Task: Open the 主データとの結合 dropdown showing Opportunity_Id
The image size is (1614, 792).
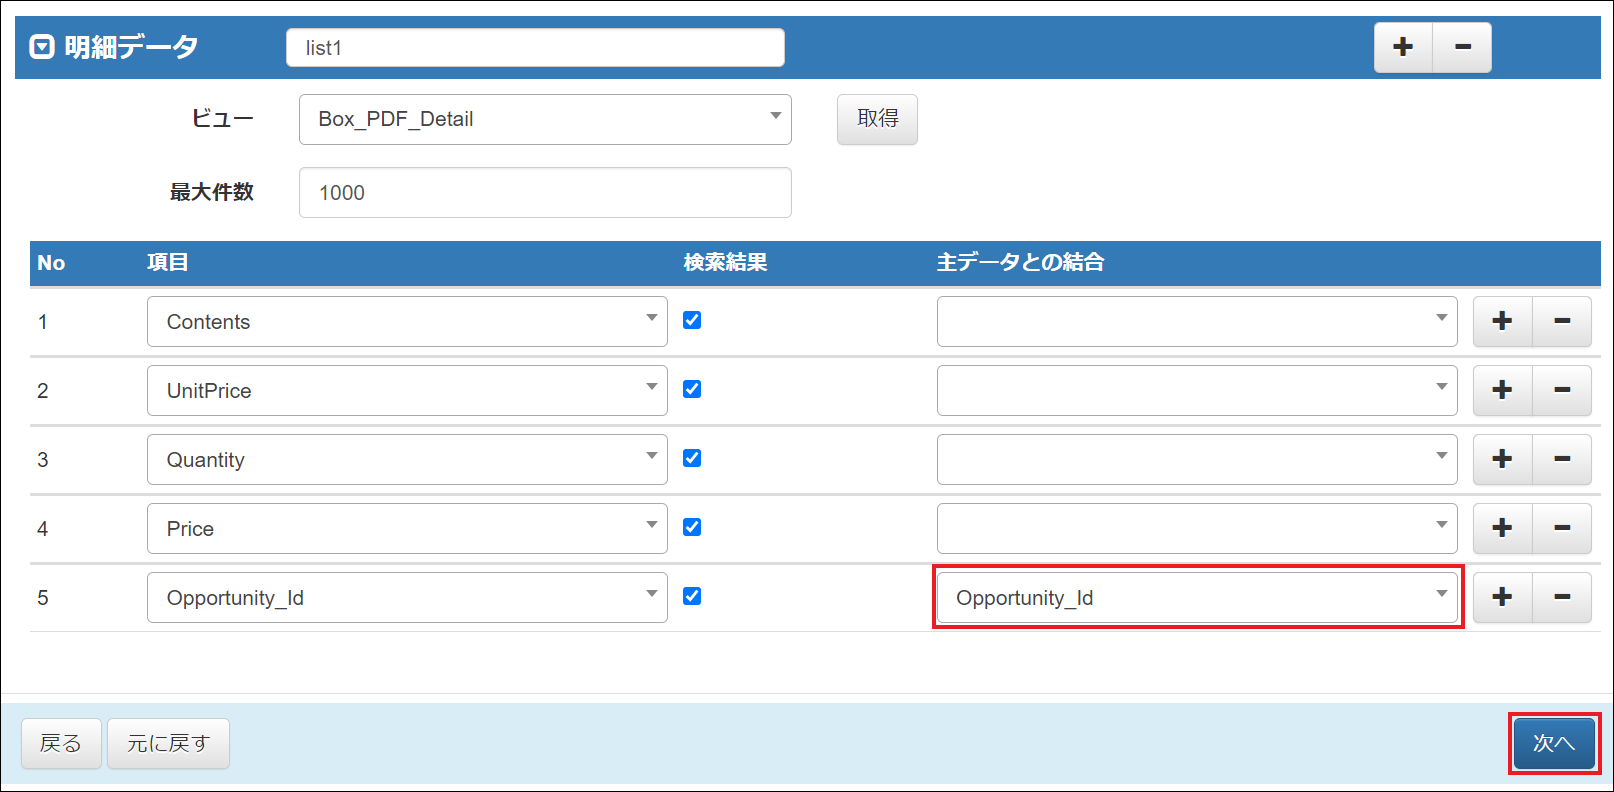Action: pyautogui.click(x=1197, y=598)
